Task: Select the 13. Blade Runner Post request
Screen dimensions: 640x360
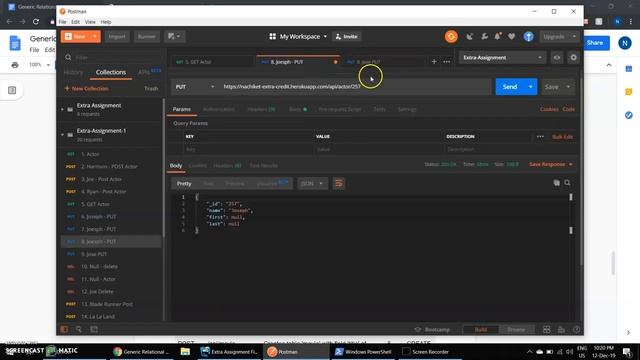Action: (111, 304)
